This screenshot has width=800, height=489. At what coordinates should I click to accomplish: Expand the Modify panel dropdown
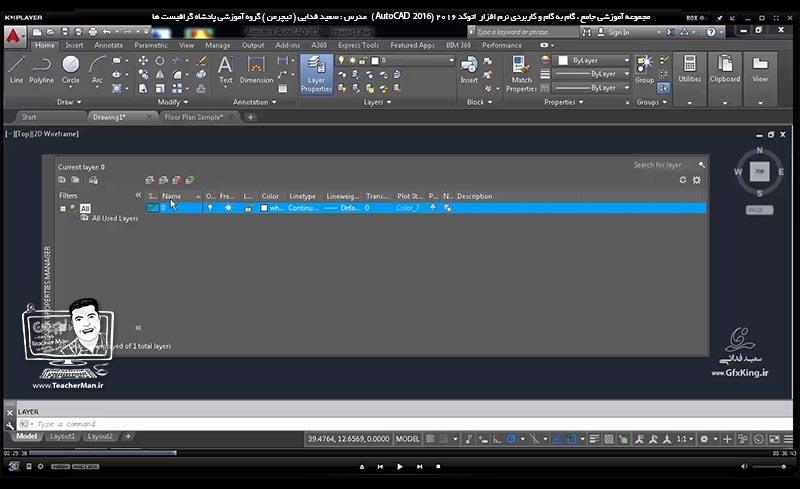(172, 102)
